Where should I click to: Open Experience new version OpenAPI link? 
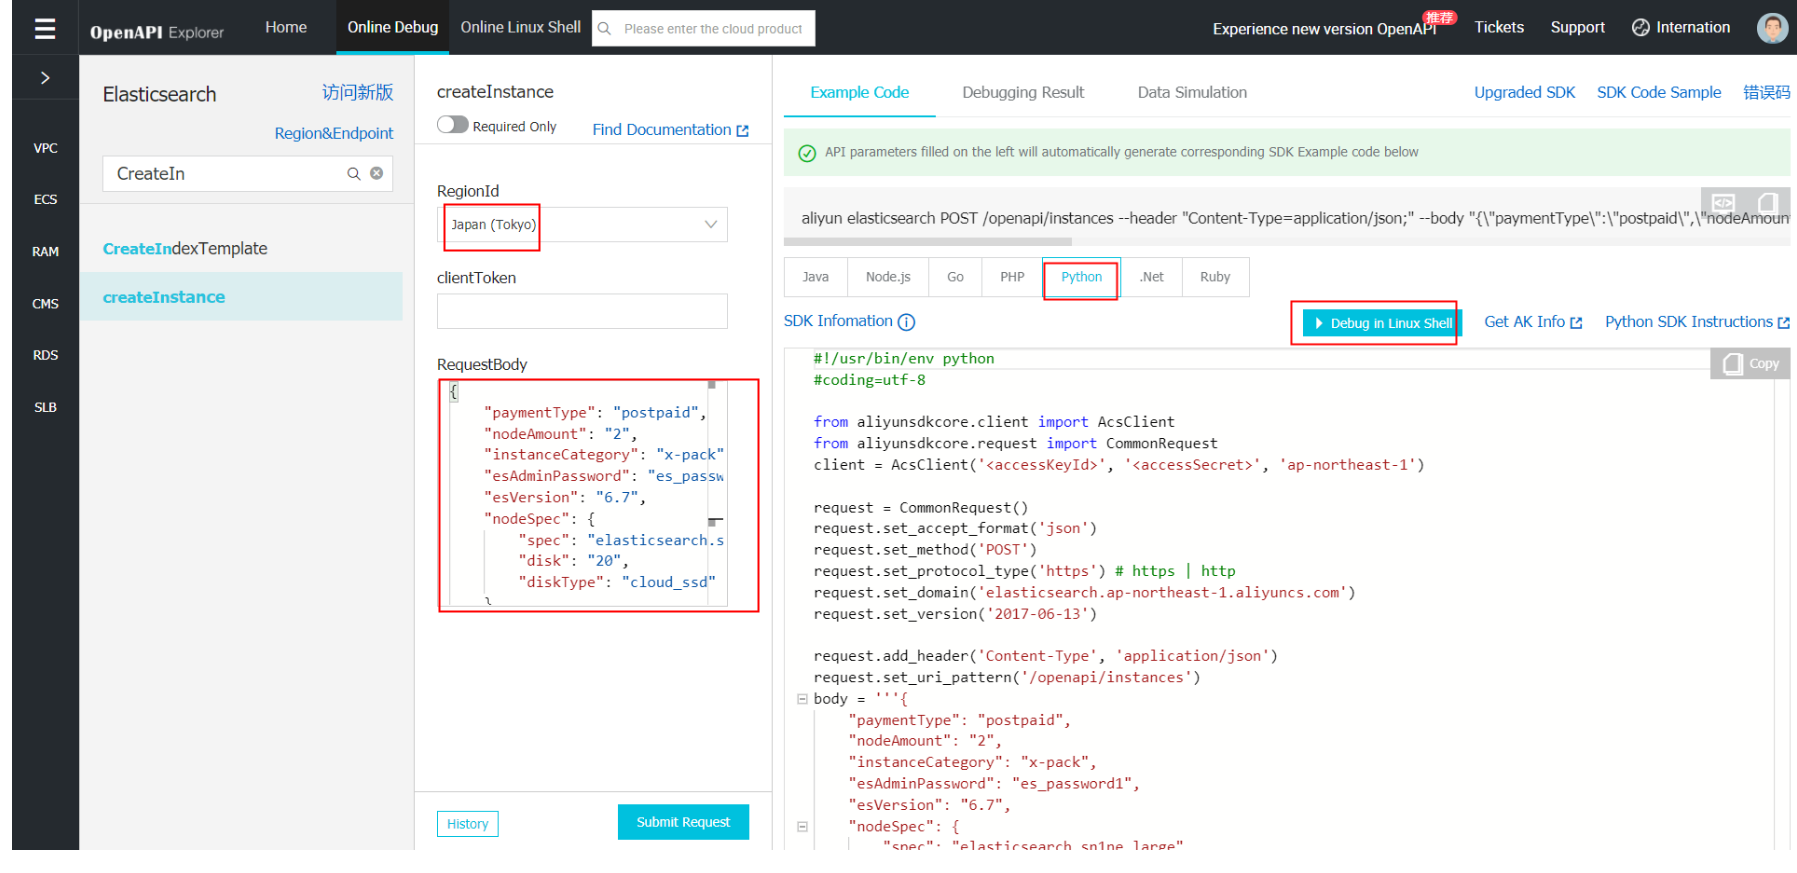coord(1325,29)
